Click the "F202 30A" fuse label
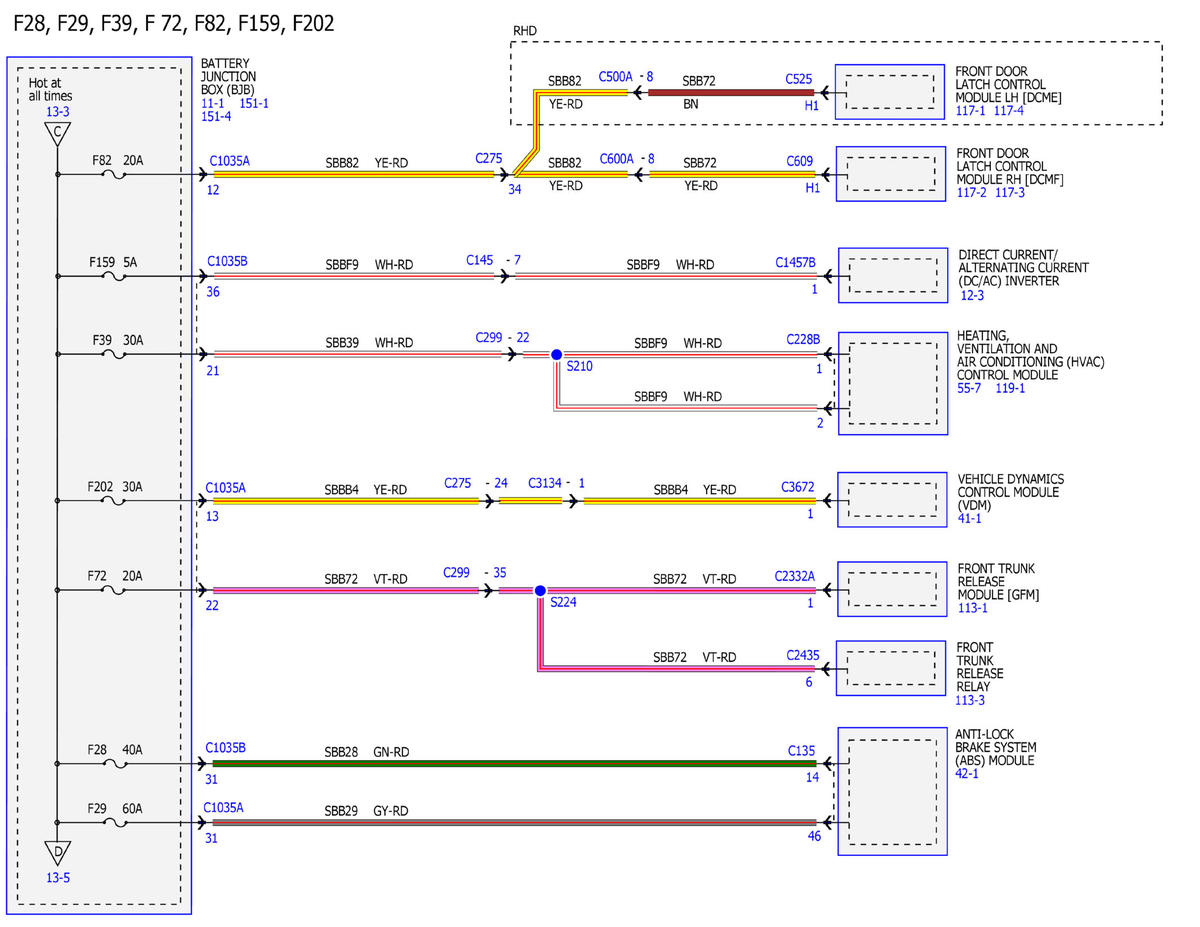The height and width of the screenshot is (927, 1200). coord(115,487)
